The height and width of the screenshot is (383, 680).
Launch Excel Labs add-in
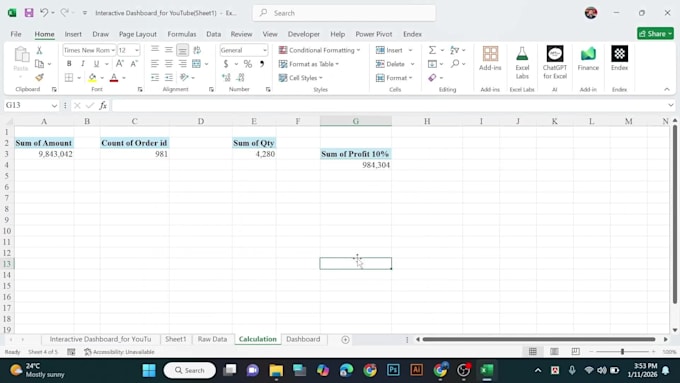[x=522, y=62]
